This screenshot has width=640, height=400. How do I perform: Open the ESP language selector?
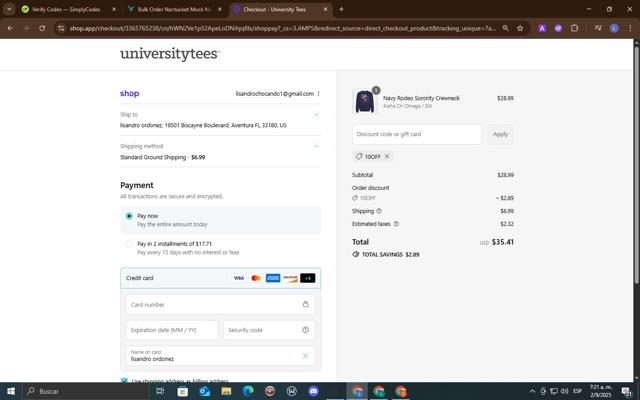coord(578,391)
